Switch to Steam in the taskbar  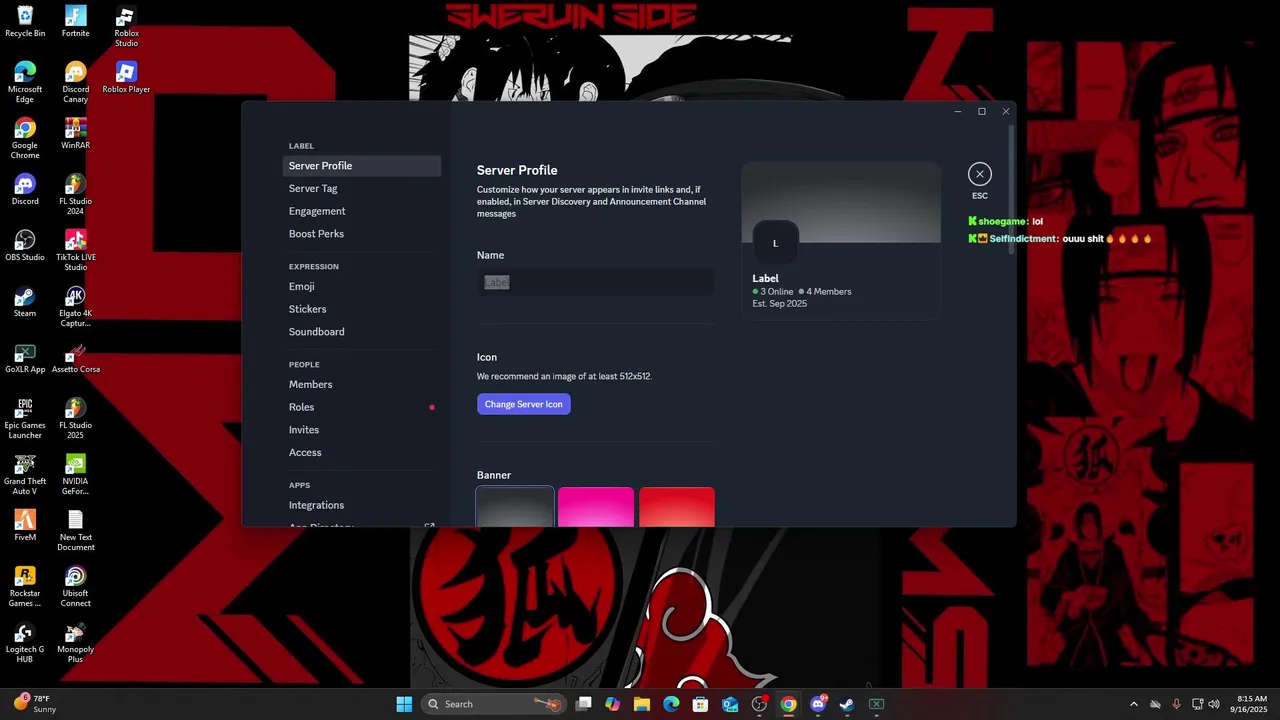click(847, 704)
